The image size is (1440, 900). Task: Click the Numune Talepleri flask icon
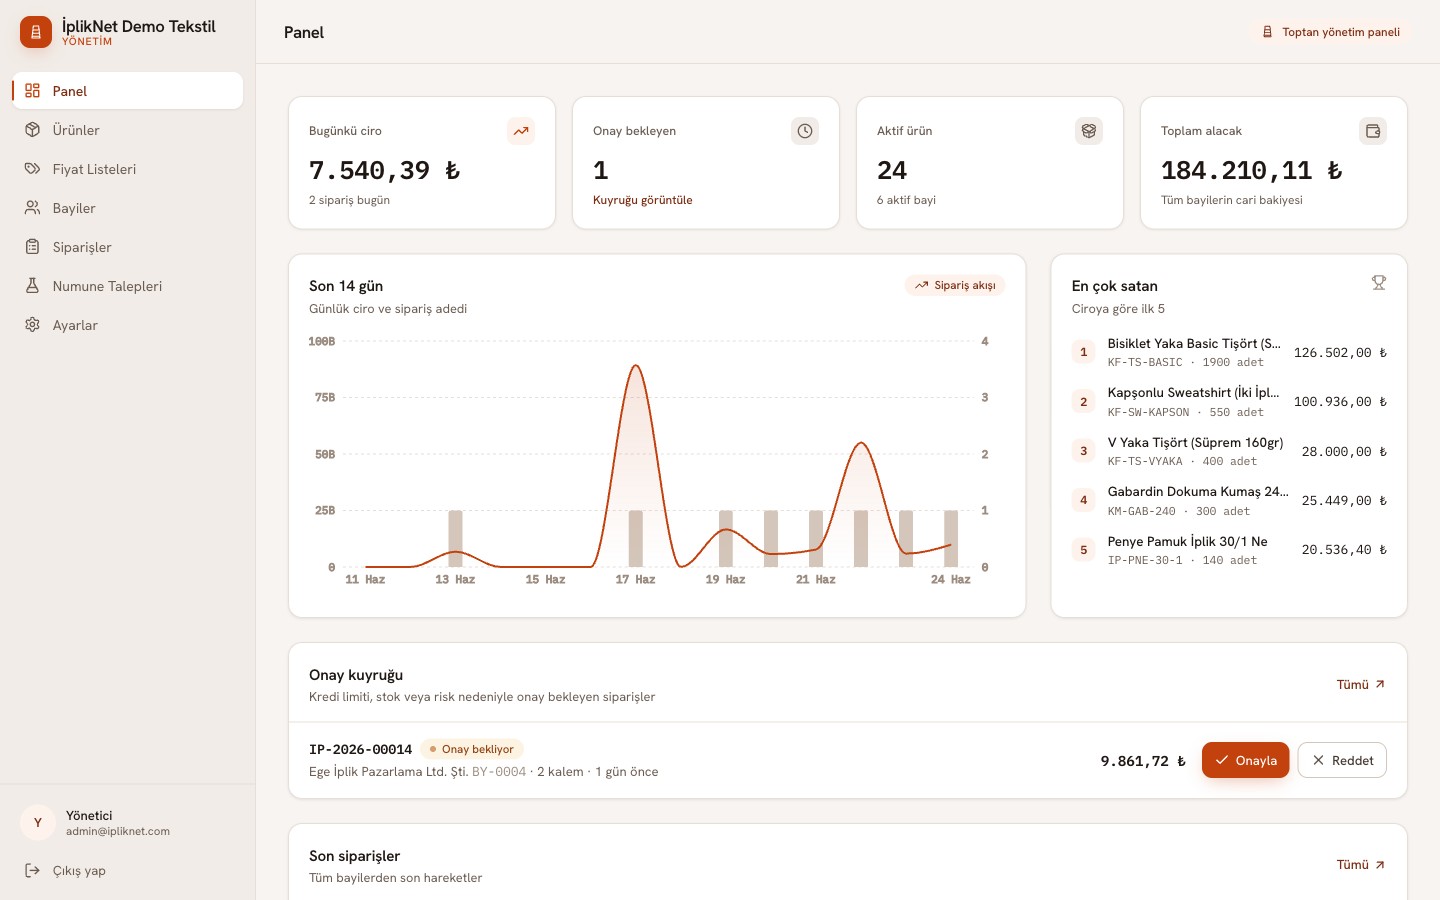(x=33, y=286)
